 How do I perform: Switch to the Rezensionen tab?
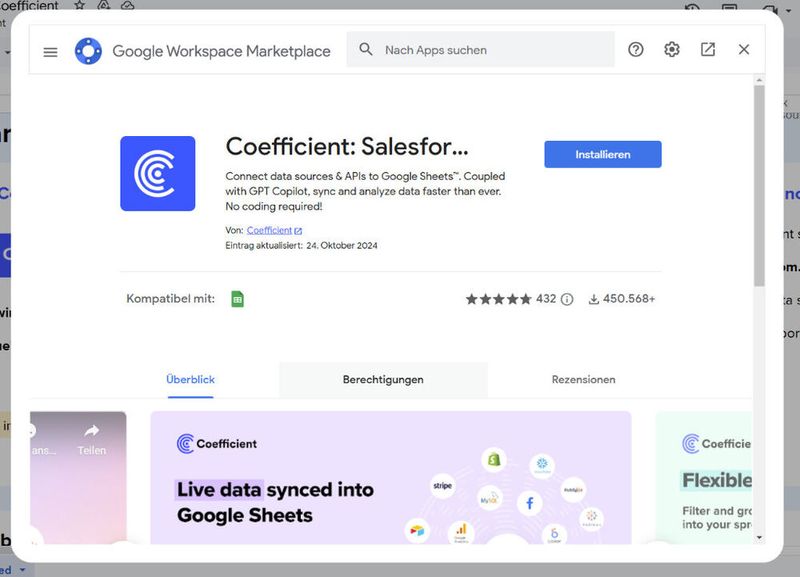(583, 380)
